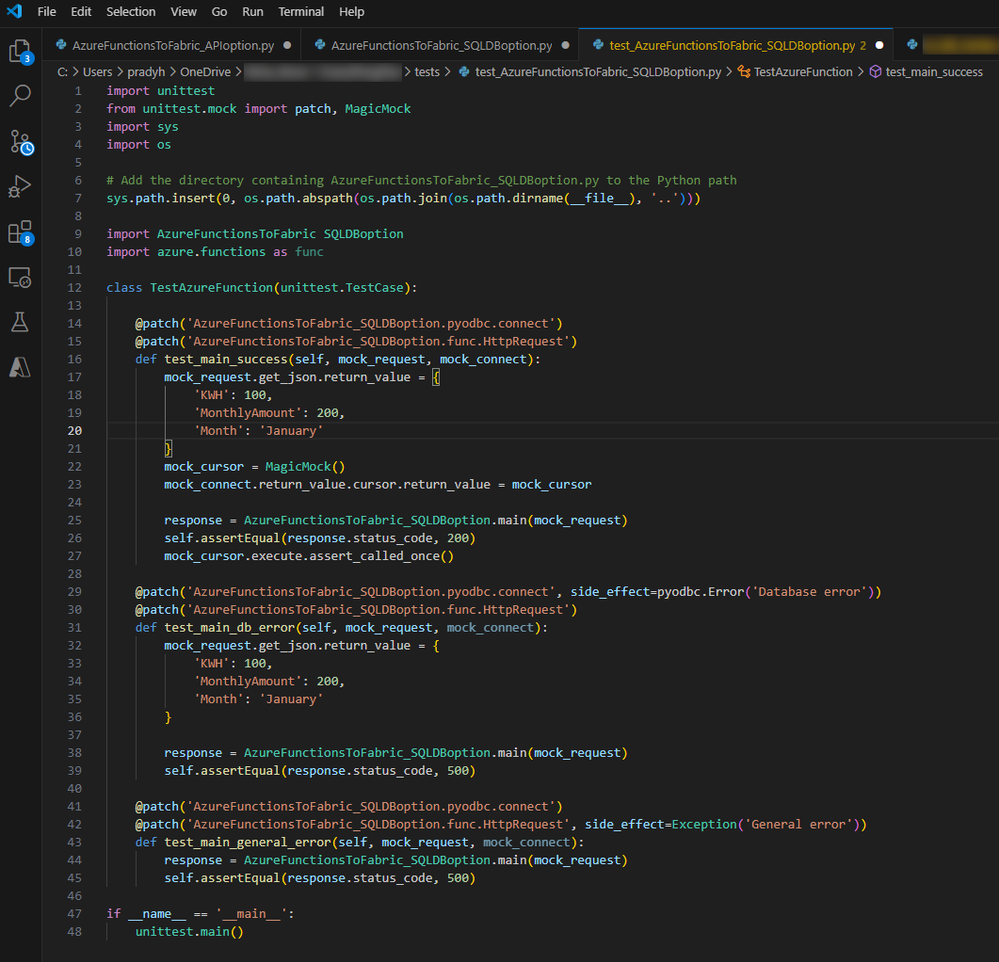999x962 pixels.
Task: Open the Explorer view in activity bar
Action: [20, 51]
